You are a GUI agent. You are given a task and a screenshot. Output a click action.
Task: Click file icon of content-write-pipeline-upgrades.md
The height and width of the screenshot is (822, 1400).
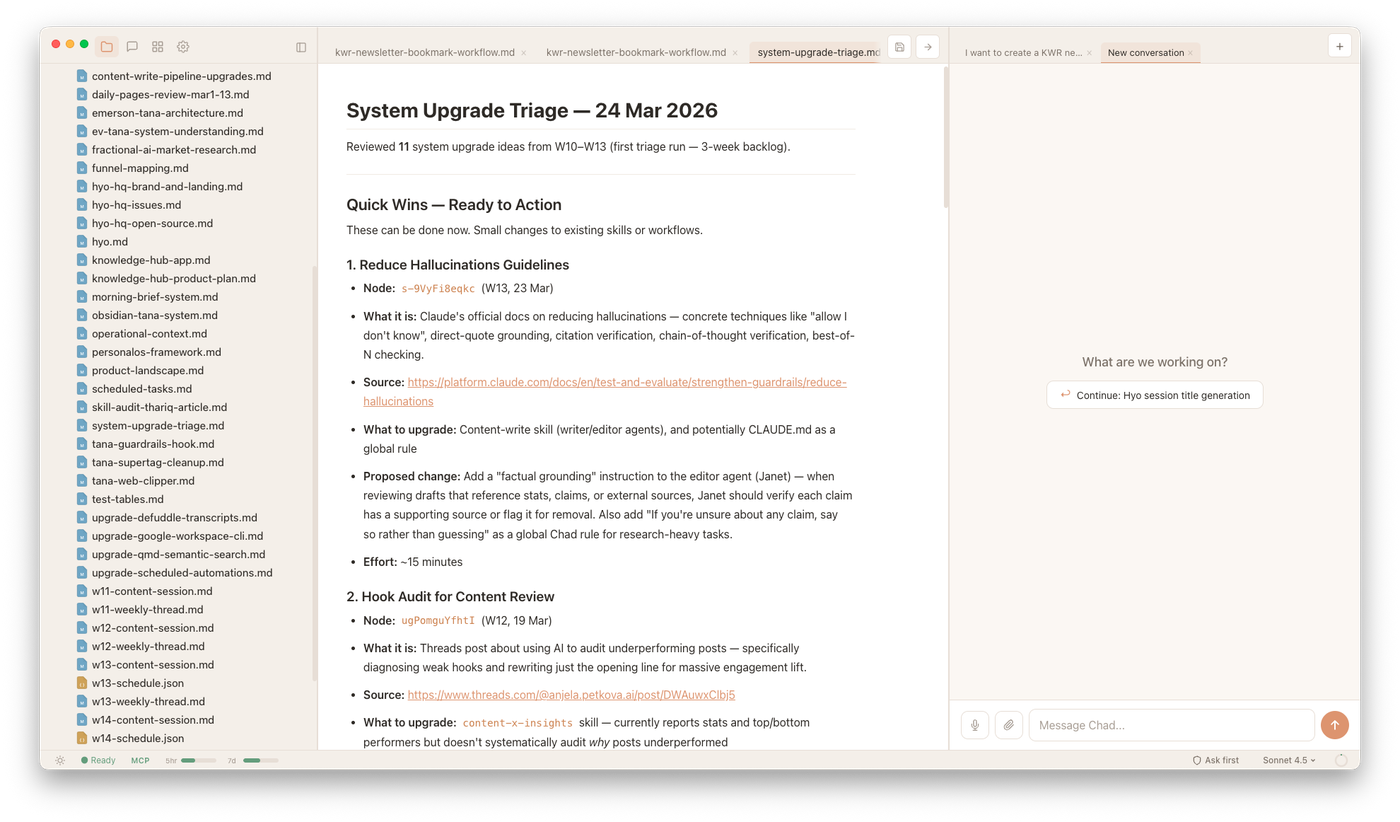[82, 76]
